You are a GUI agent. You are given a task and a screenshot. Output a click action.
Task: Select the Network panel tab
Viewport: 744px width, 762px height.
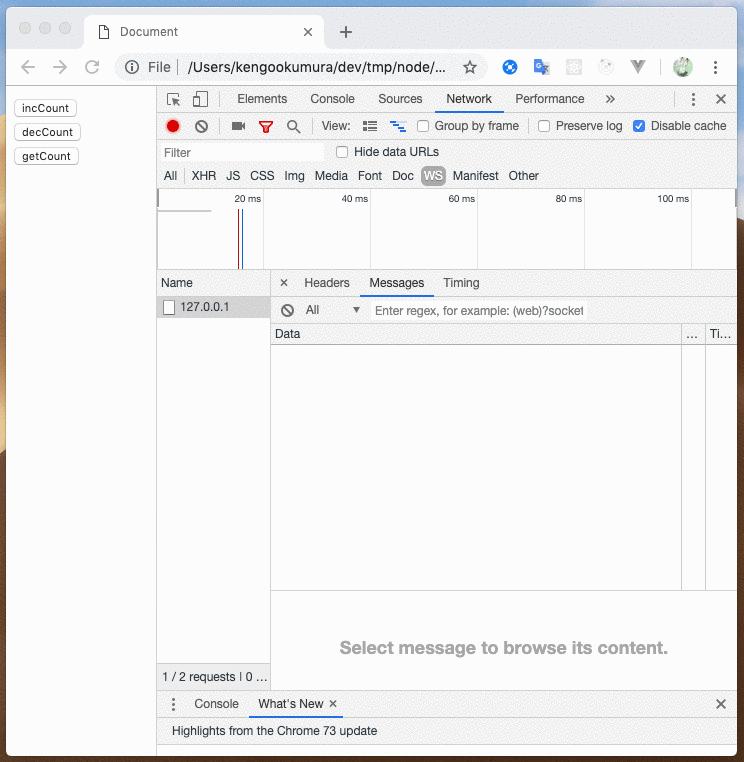pos(469,99)
